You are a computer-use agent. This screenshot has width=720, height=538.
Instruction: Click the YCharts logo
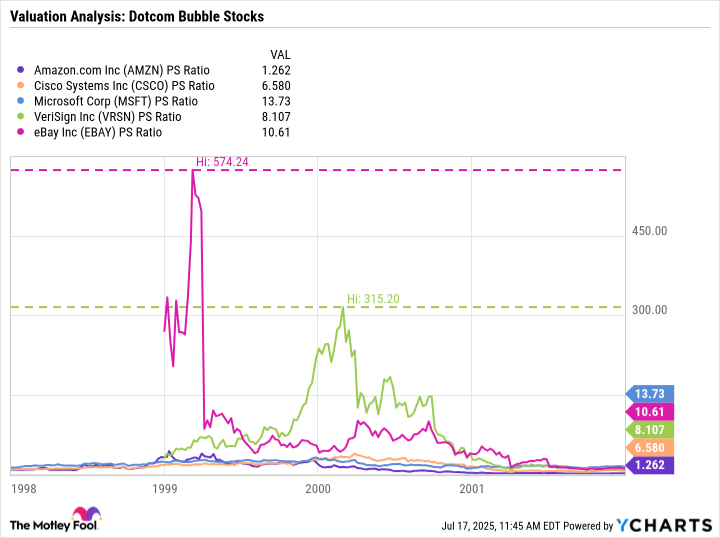[x=664, y=525]
